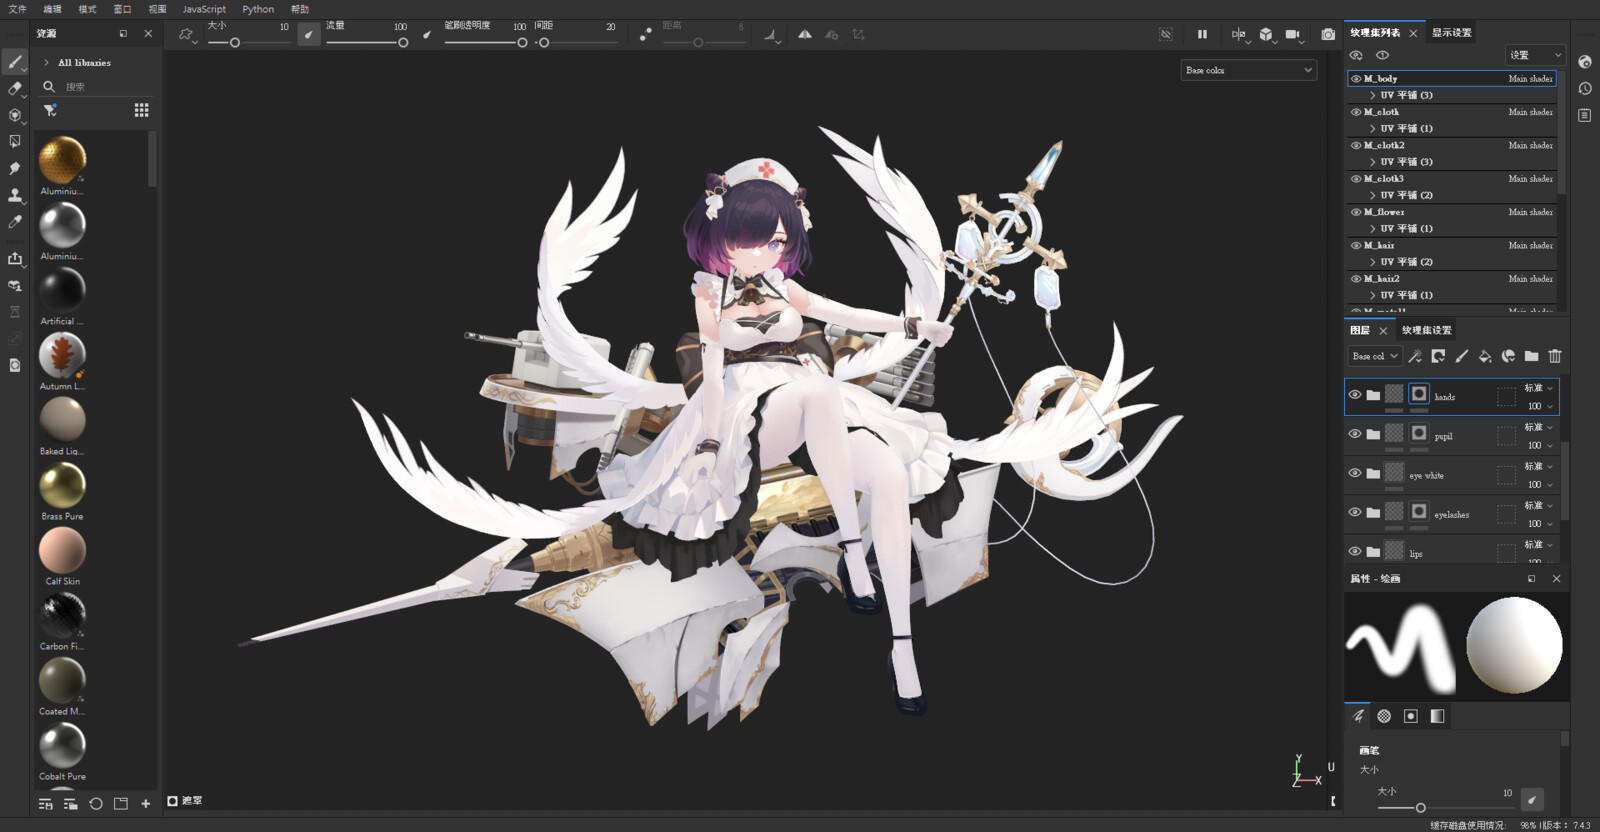Image resolution: width=1600 pixels, height=832 pixels.
Task: Open blend mode dropdown for pupil layer
Action: coord(1538,427)
